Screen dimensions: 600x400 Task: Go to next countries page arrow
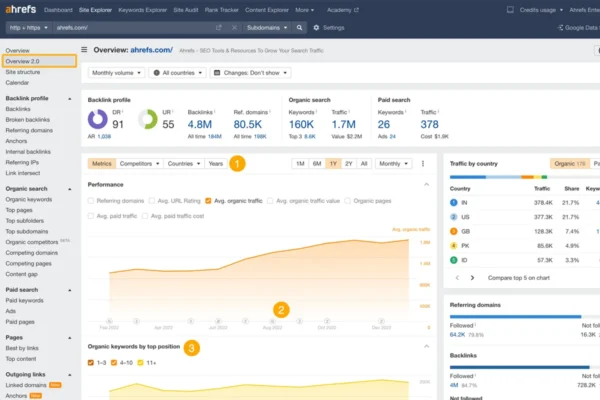coord(472,278)
